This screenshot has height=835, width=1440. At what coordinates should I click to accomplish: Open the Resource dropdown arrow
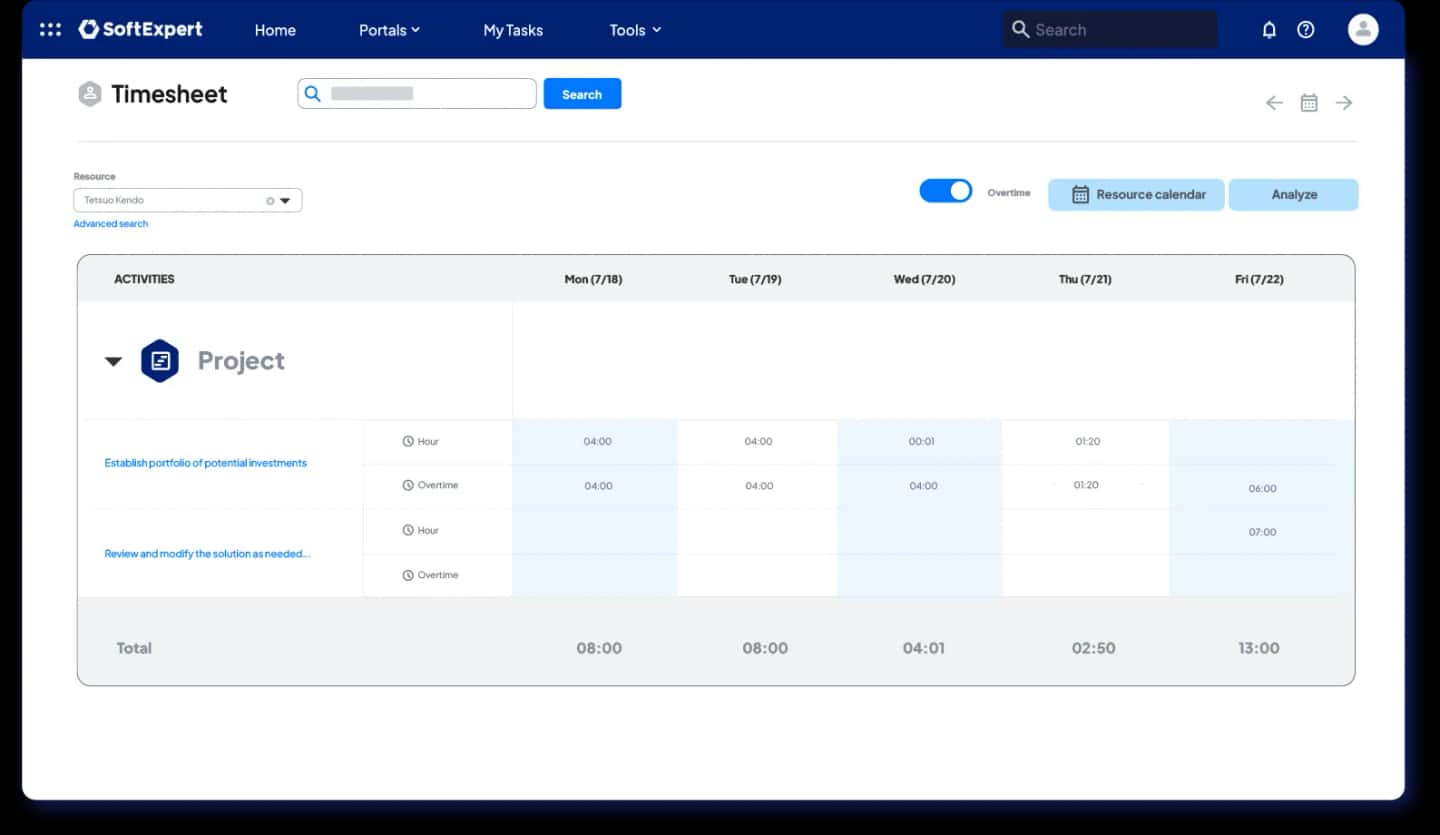tap(285, 201)
